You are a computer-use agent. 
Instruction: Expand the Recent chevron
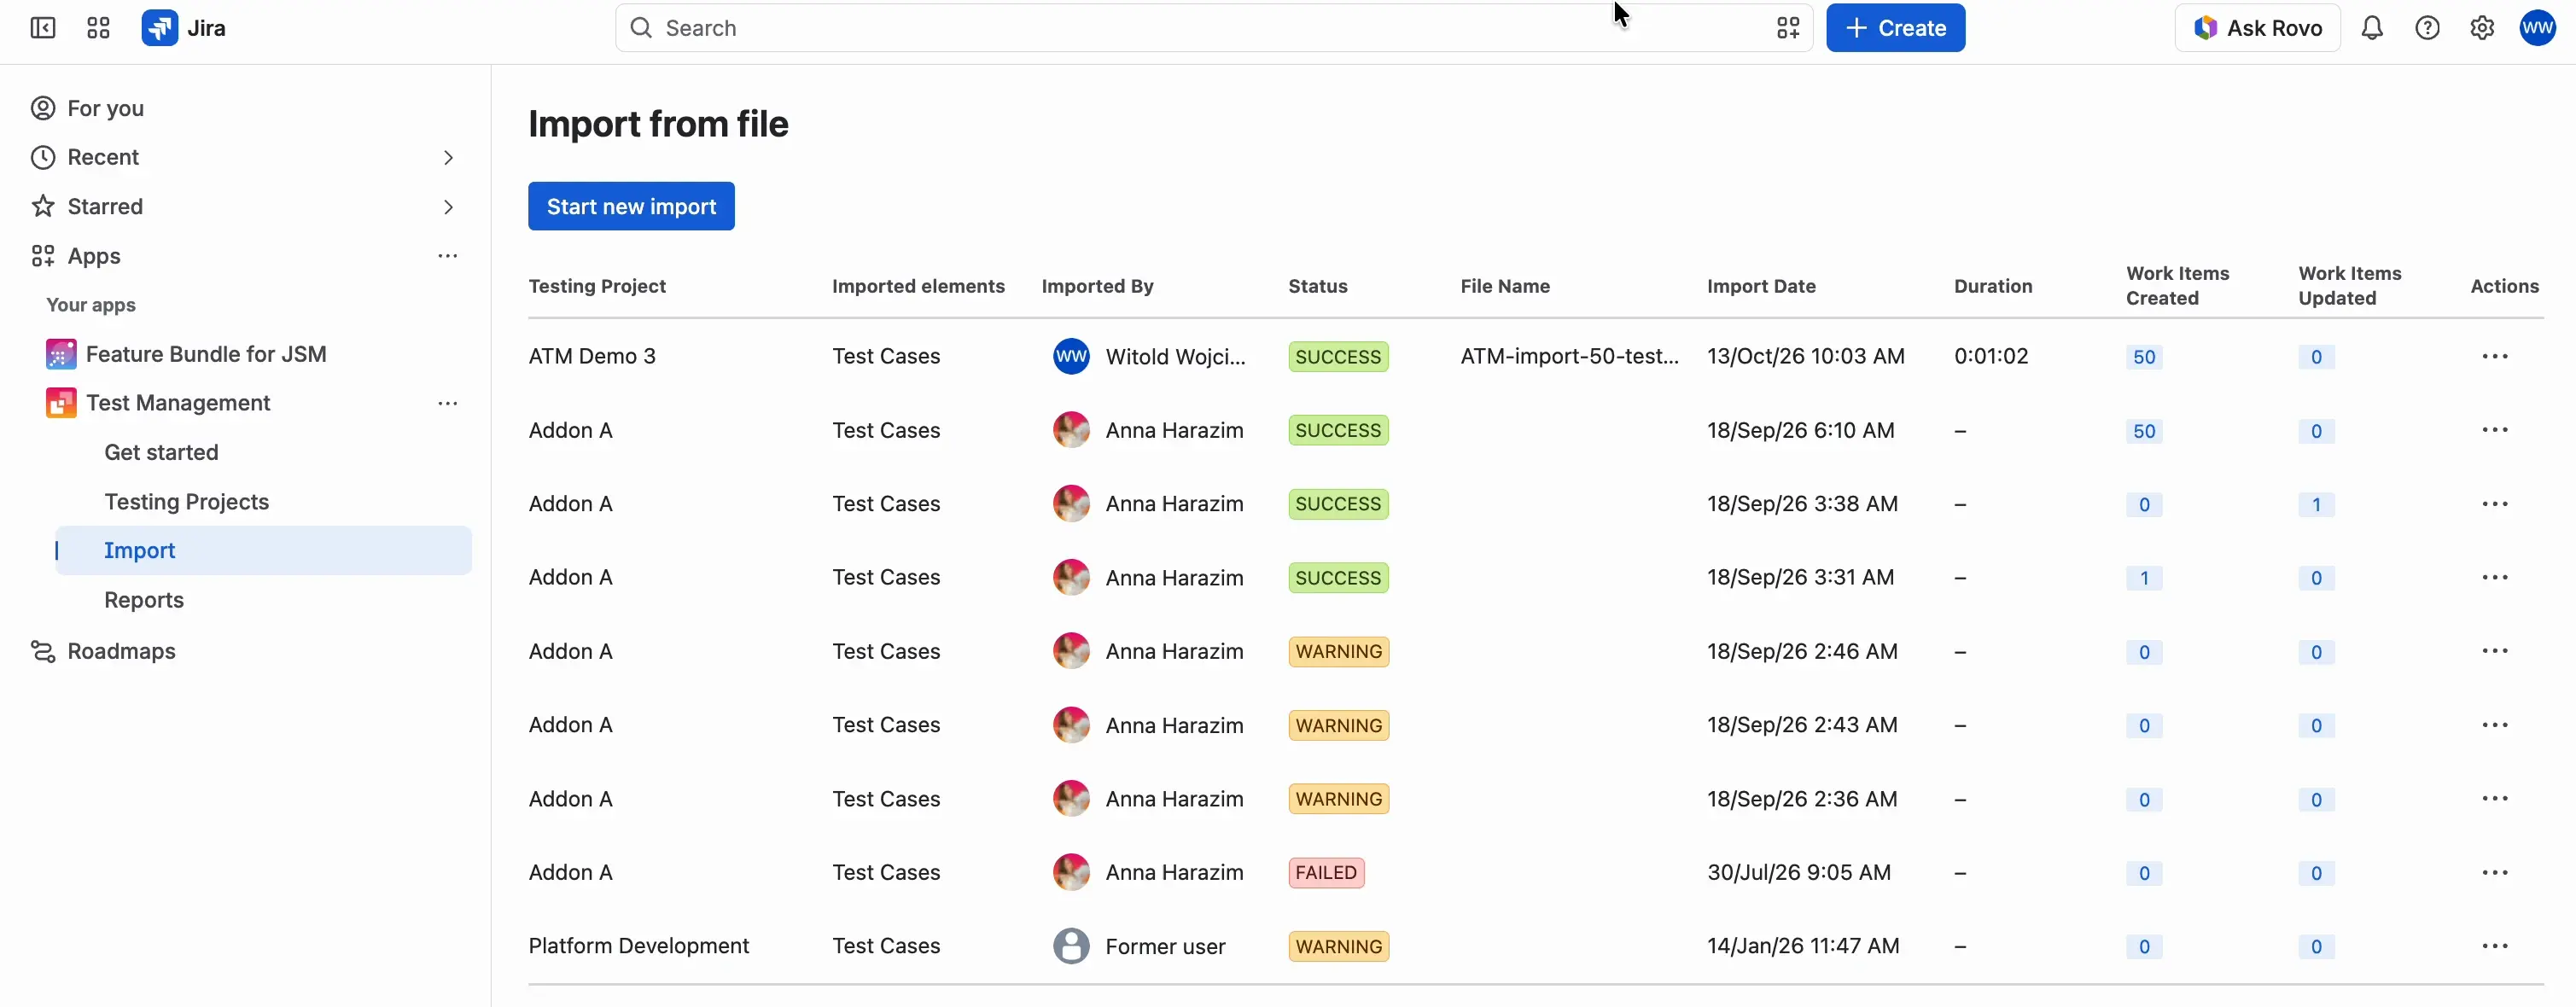[x=448, y=158]
